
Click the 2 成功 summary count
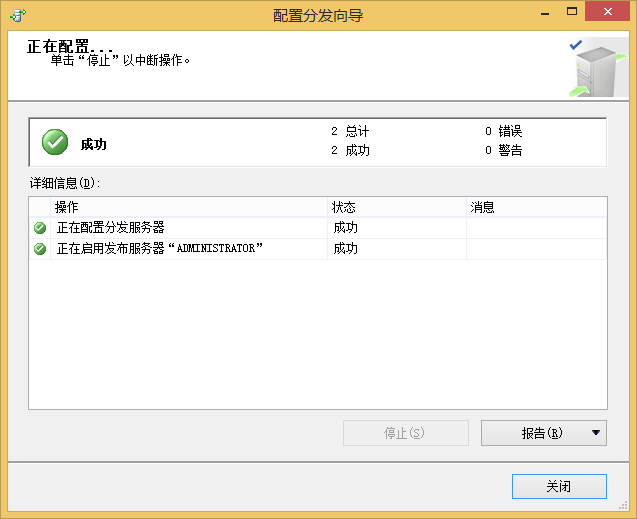(x=350, y=150)
